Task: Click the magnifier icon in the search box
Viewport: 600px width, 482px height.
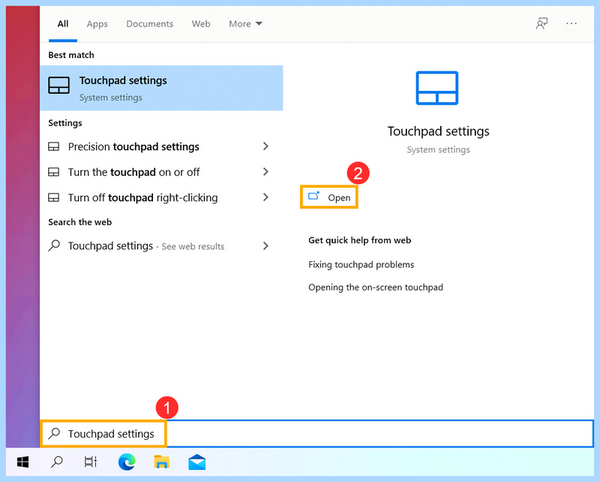Action: coord(54,433)
